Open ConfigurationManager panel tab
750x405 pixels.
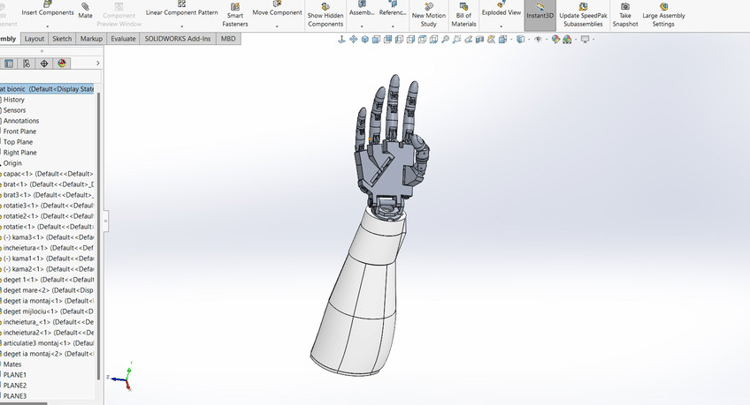pyautogui.click(x=26, y=63)
